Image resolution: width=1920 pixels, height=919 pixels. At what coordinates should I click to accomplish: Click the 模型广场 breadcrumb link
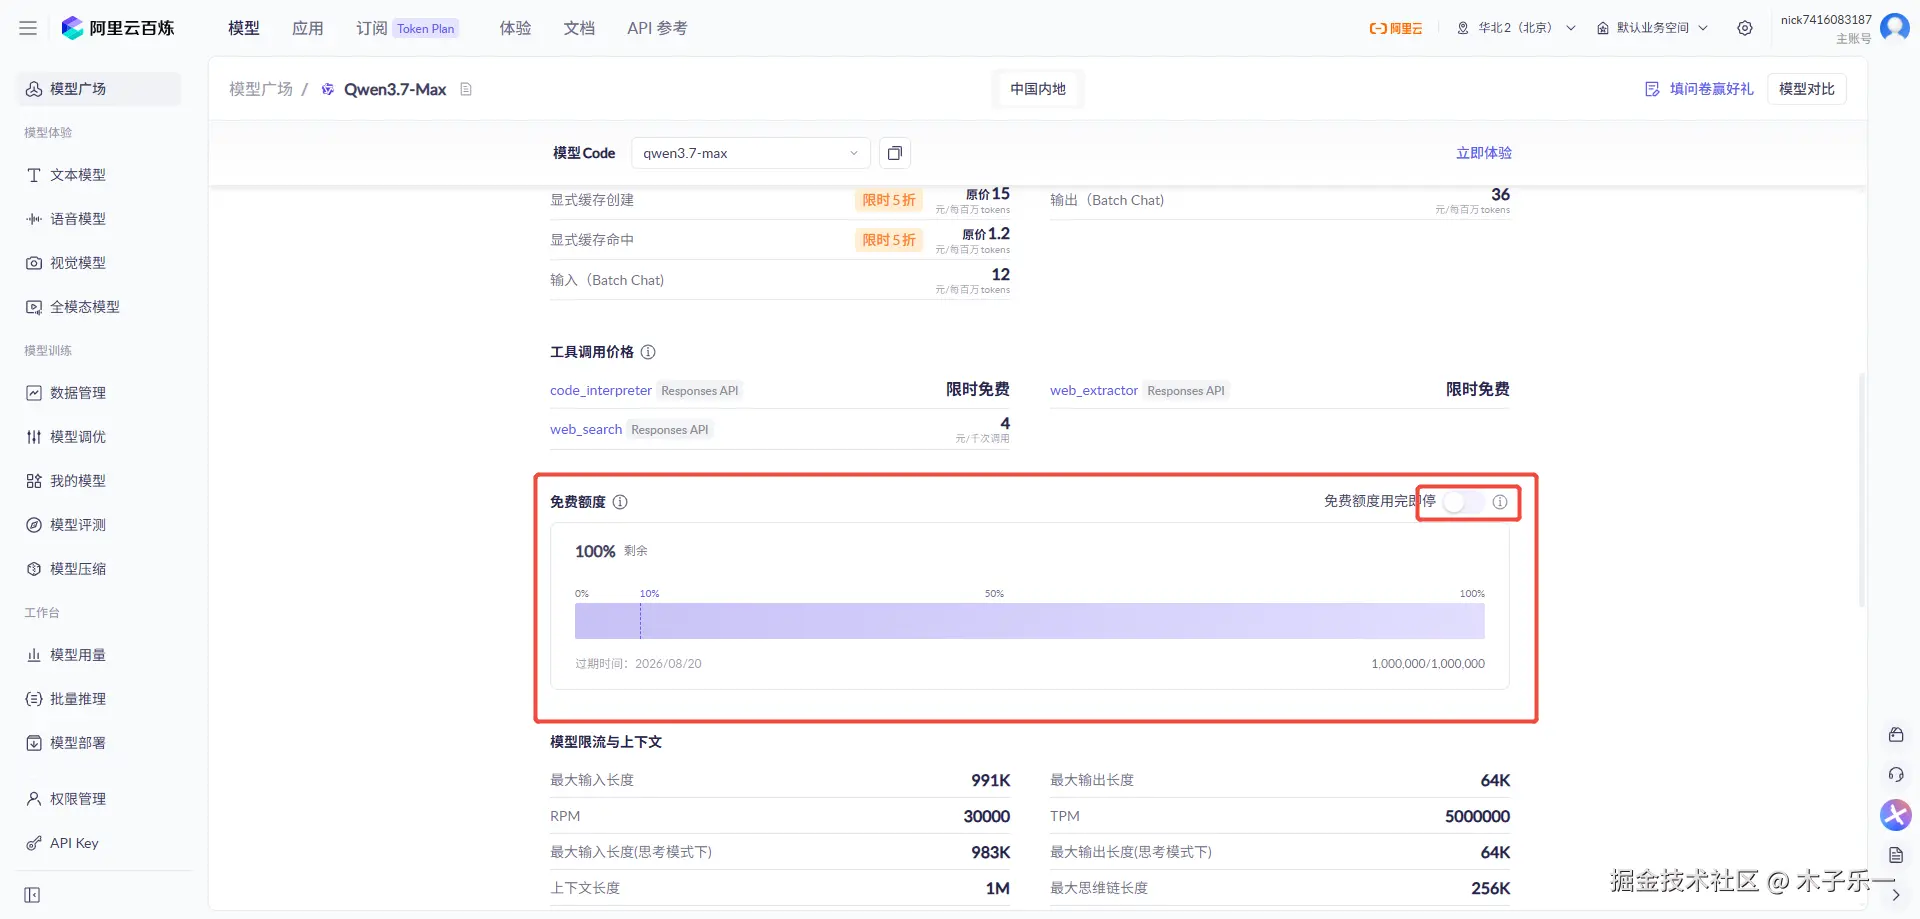point(261,89)
